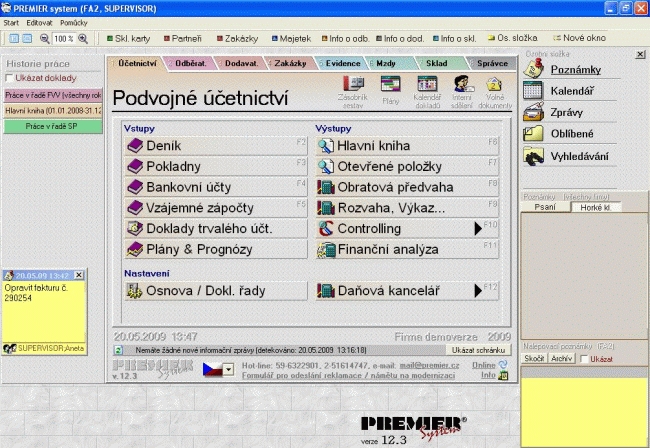
Task: Click Info o odb. toolbar shortcut
Action: [345, 39]
